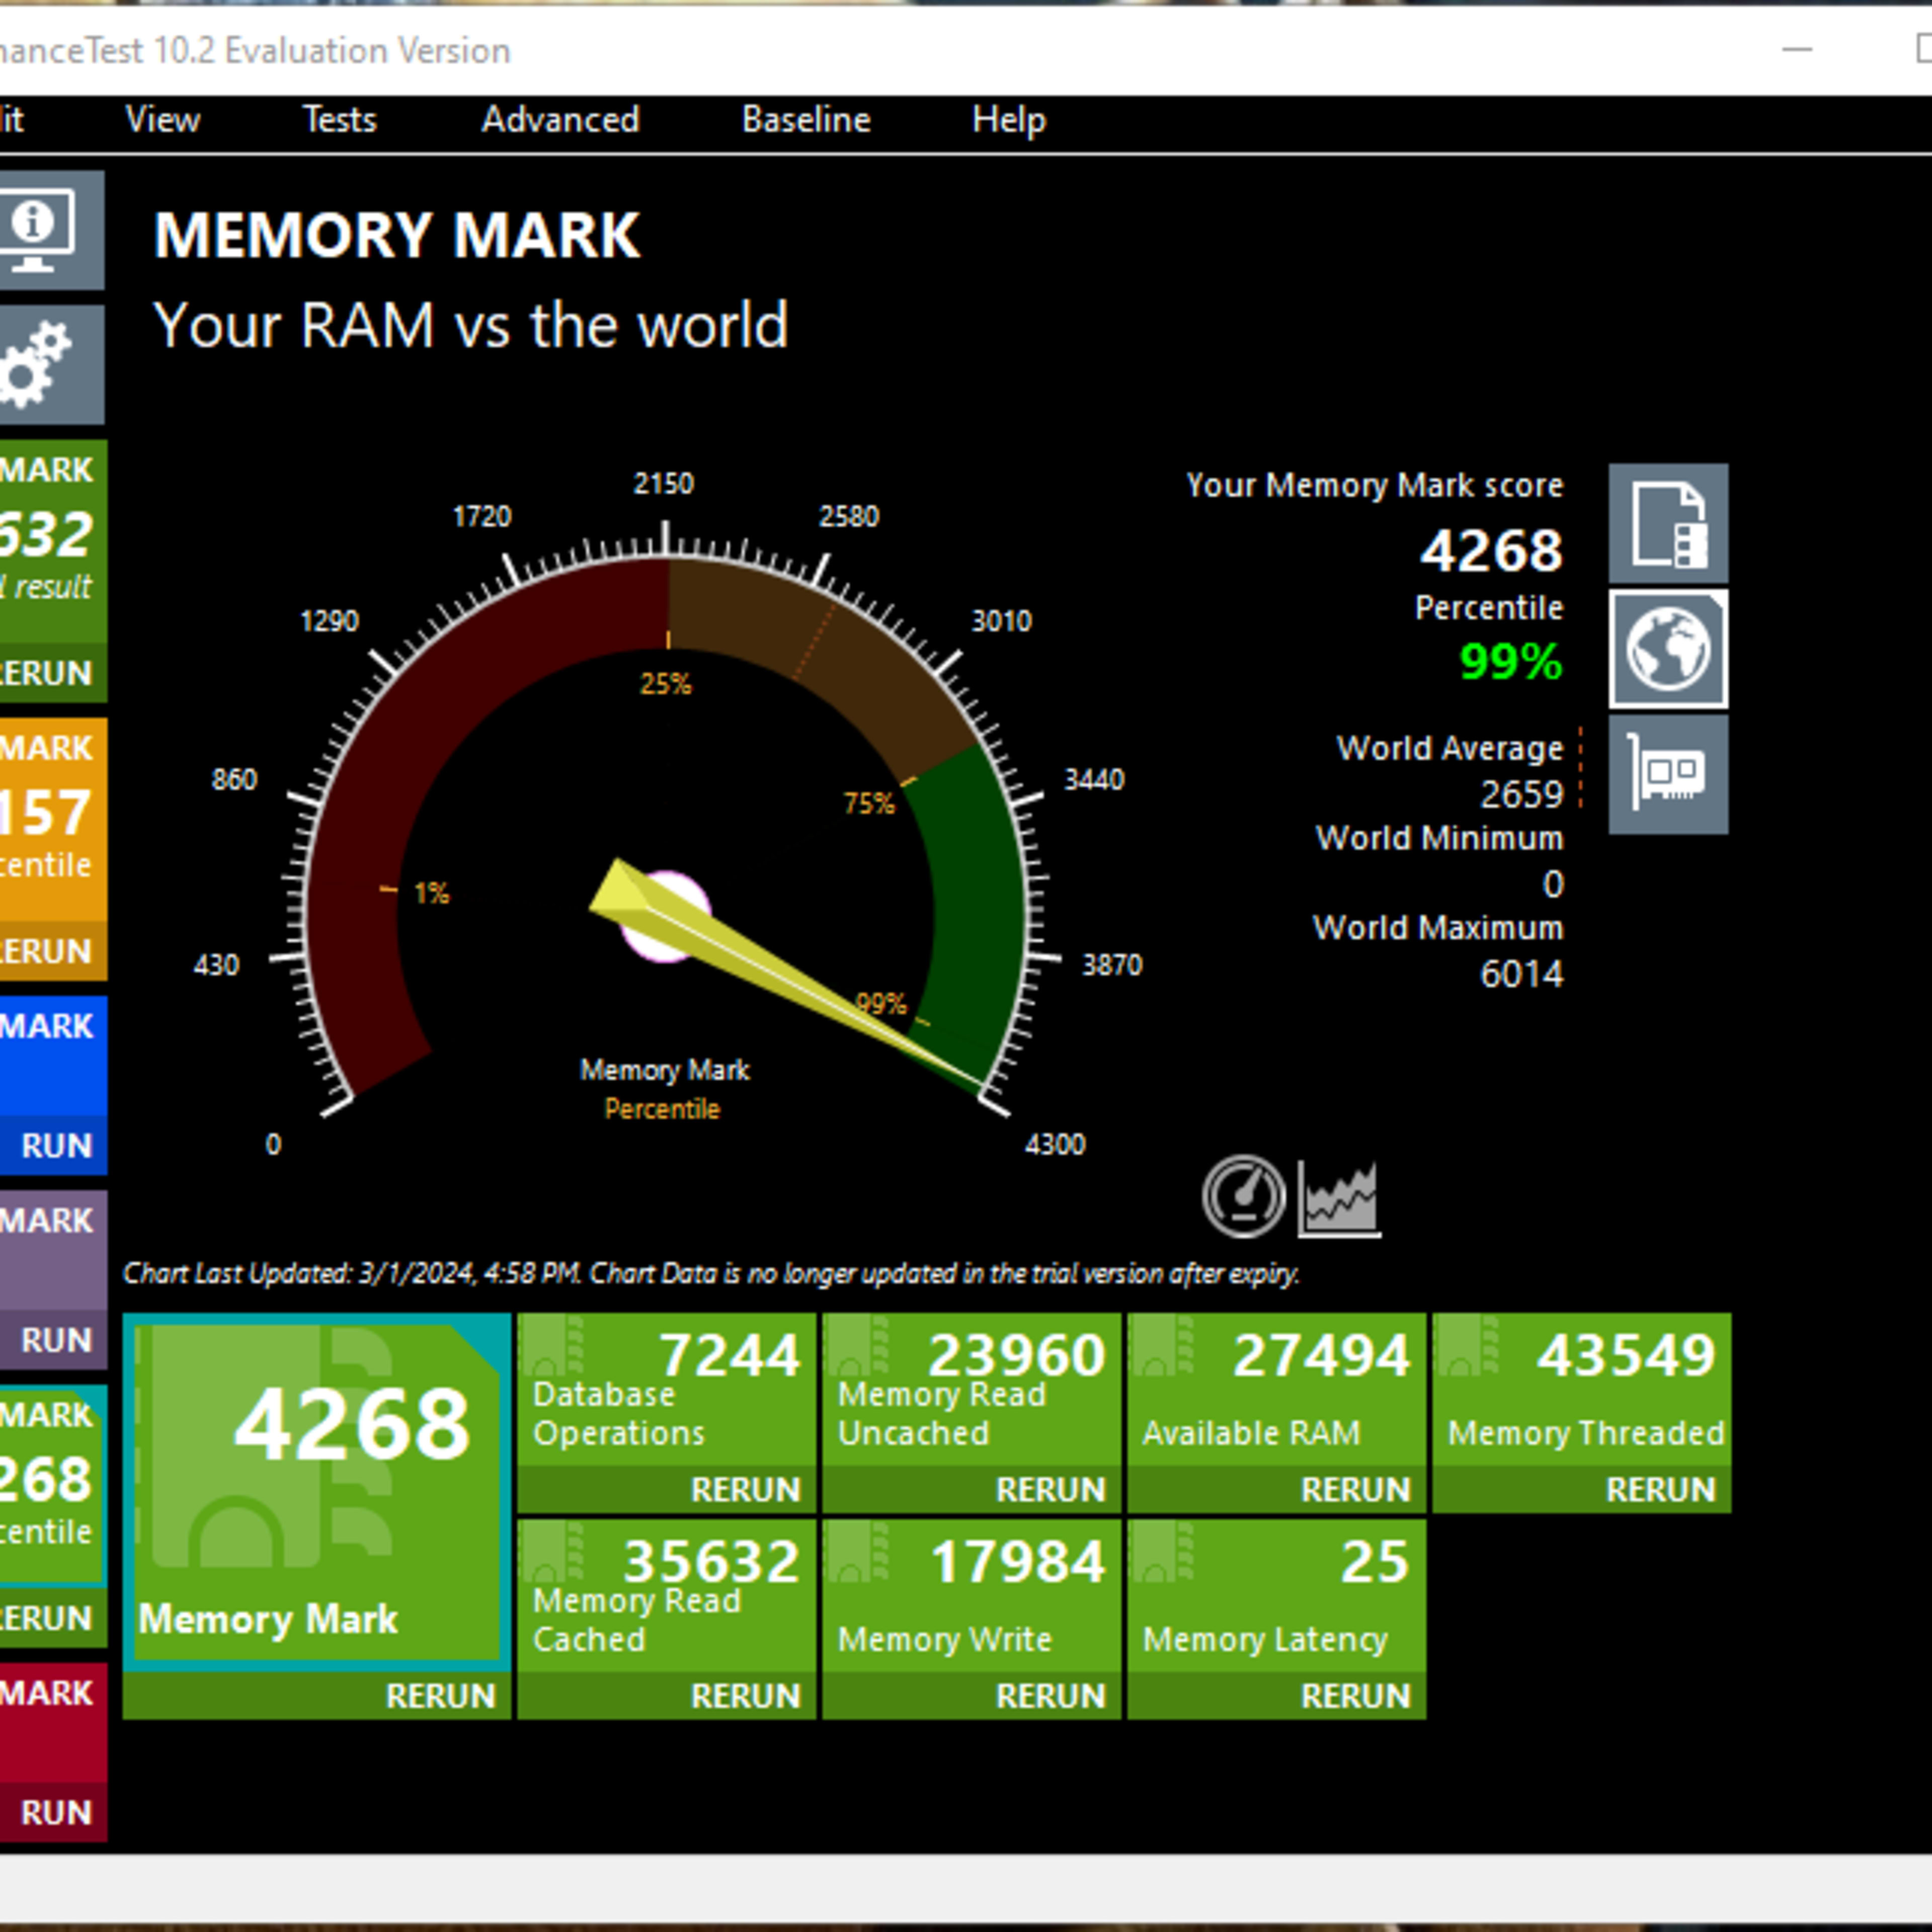Switch to the gauge speedometer view icon
Viewport: 1932px width, 1932px height.
coord(1243,1196)
